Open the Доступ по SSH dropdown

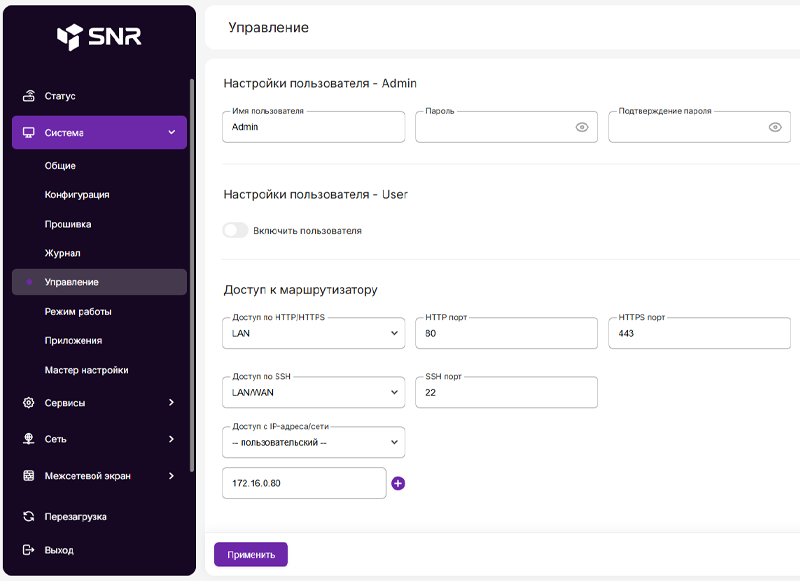[314, 392]
